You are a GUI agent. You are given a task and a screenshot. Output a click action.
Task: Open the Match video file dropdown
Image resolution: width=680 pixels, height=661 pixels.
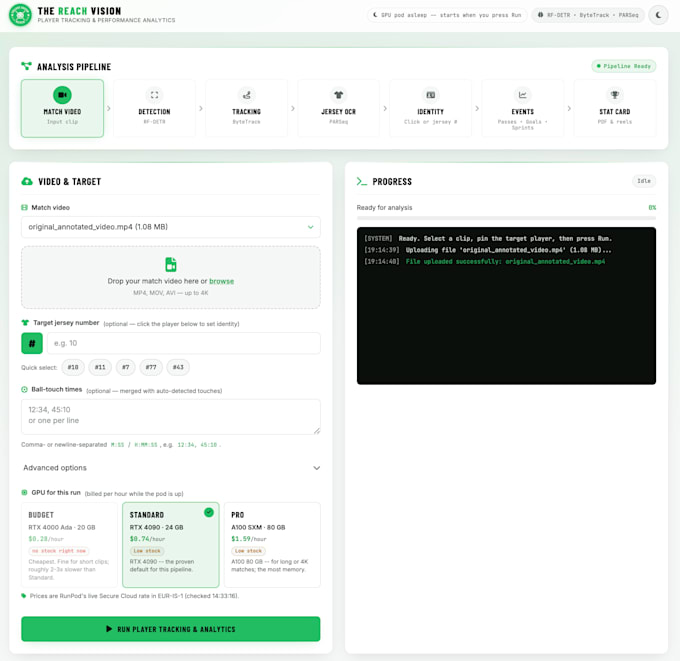pyautogui.click(x=171, y=227)
